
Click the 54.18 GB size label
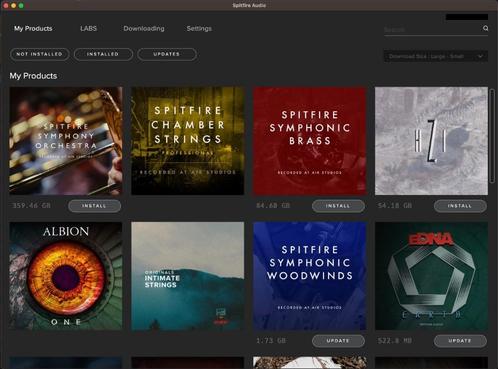point(395,206)
